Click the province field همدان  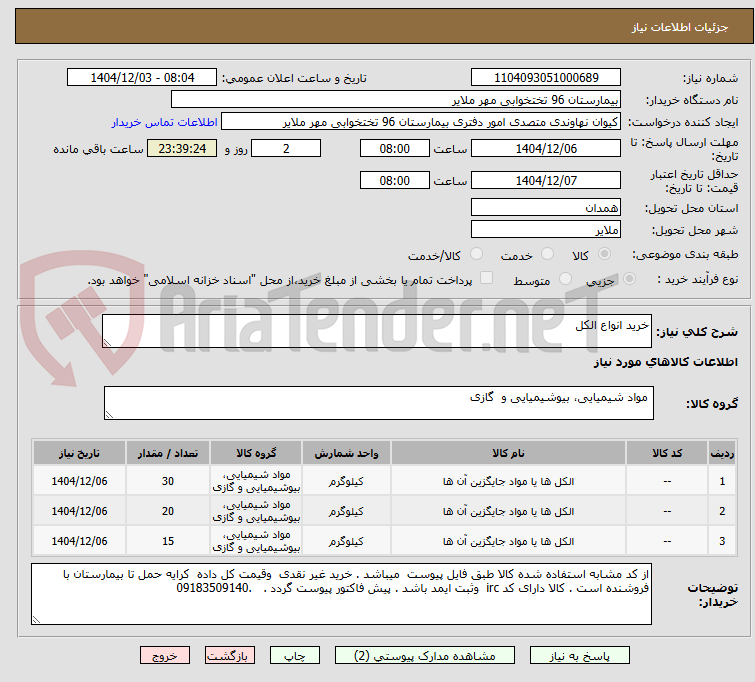546,208
